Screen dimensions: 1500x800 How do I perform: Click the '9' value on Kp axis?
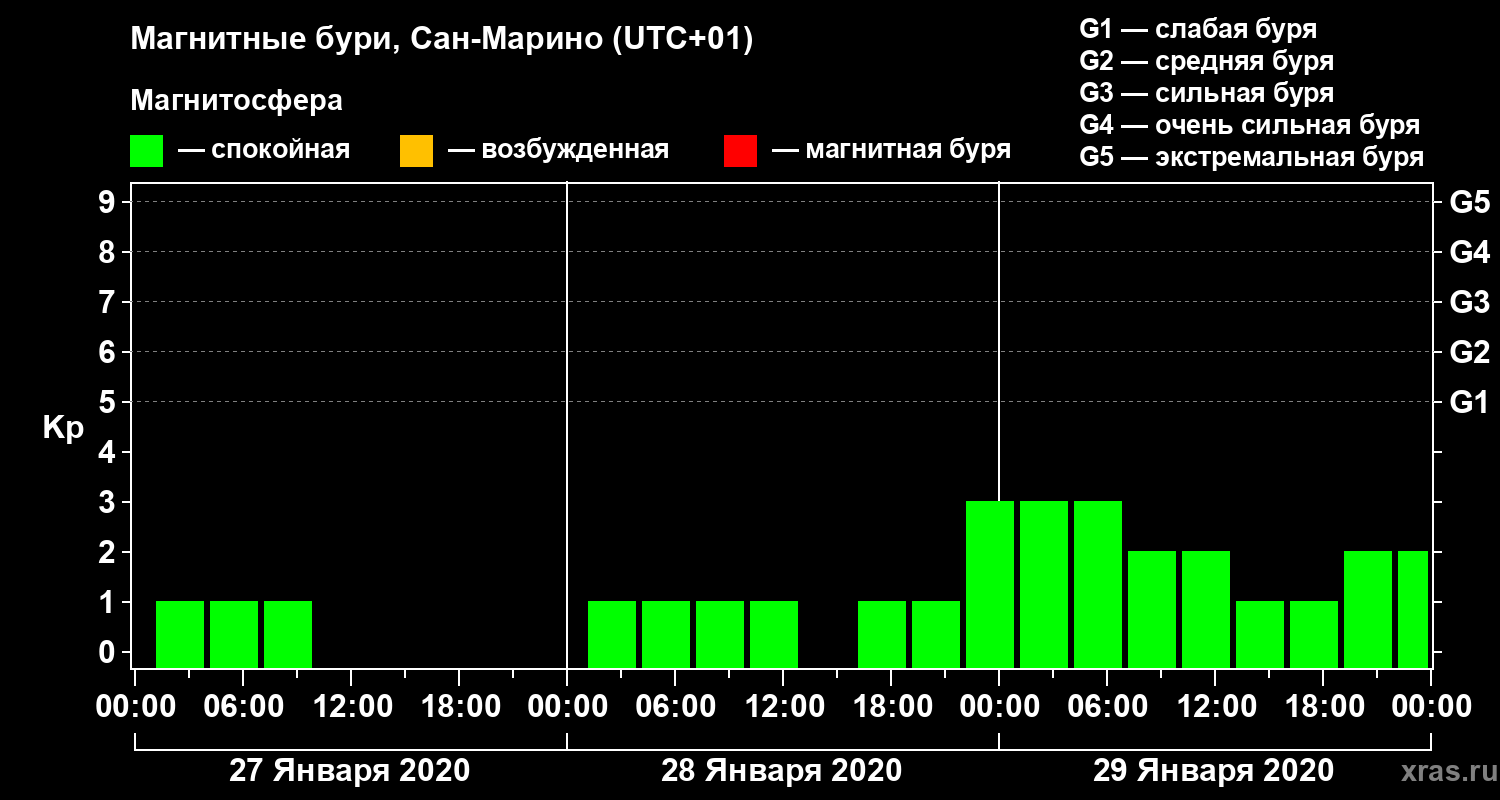point(109,202)
